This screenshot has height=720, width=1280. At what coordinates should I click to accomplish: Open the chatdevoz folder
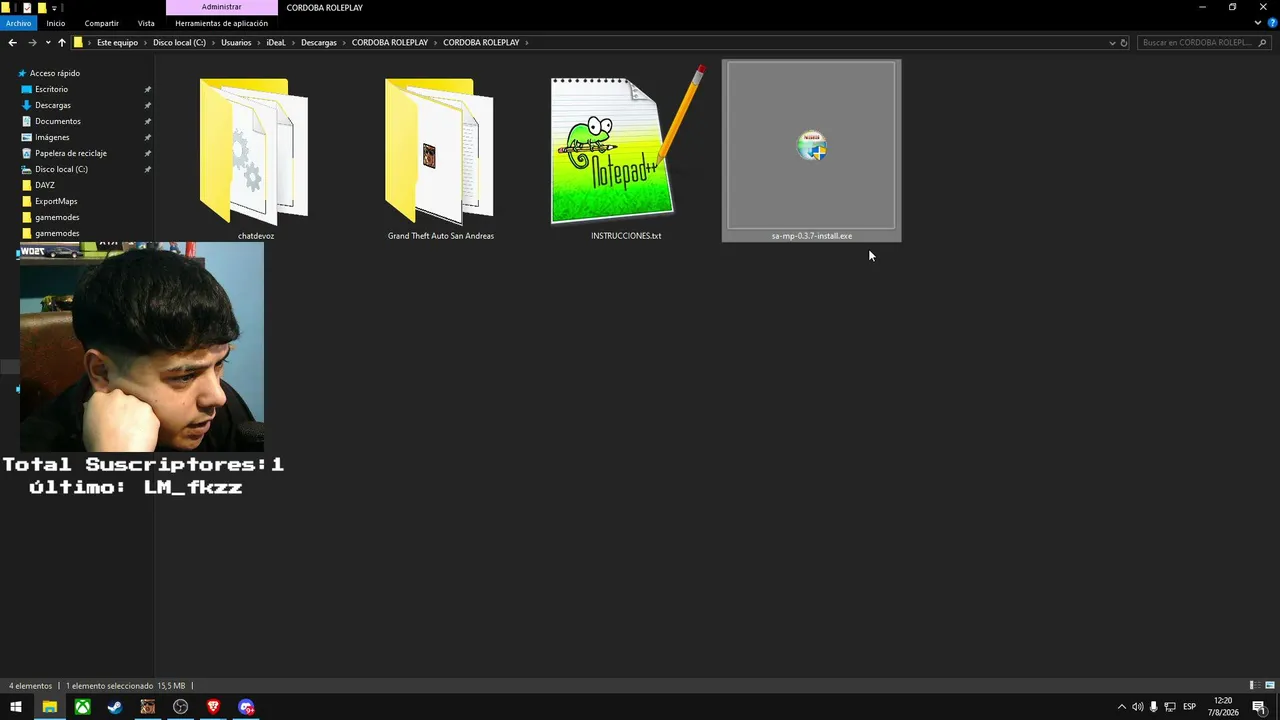point(255,152)
